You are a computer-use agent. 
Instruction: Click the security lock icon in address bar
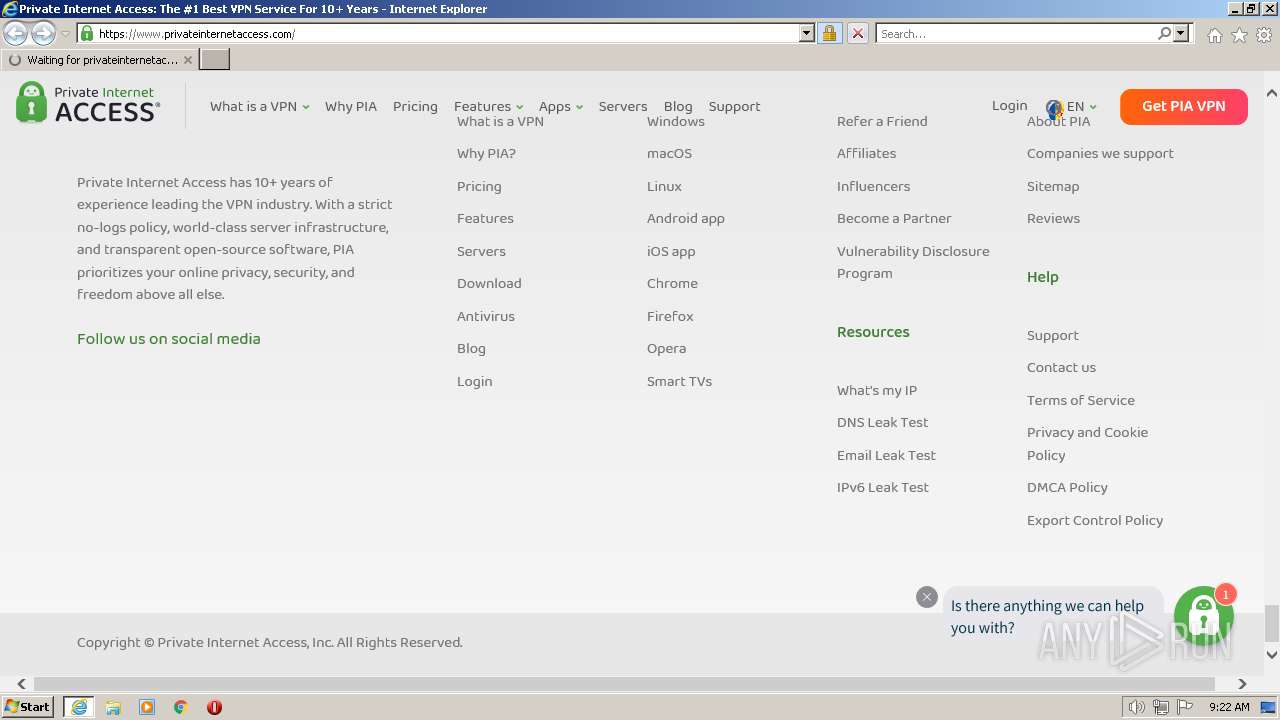point(829,33)
